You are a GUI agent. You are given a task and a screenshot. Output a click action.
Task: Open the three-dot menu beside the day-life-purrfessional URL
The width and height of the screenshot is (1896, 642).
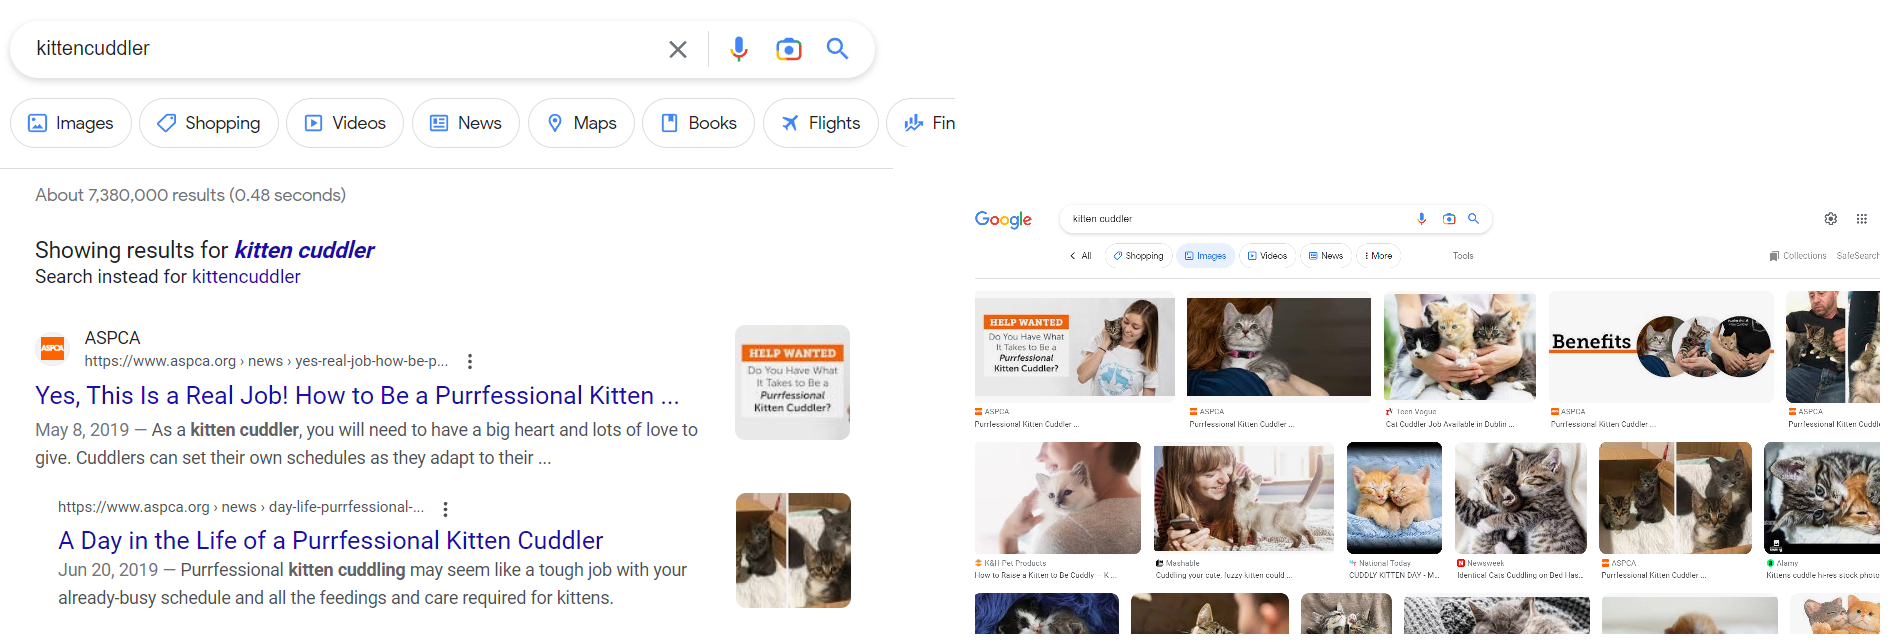446,508
